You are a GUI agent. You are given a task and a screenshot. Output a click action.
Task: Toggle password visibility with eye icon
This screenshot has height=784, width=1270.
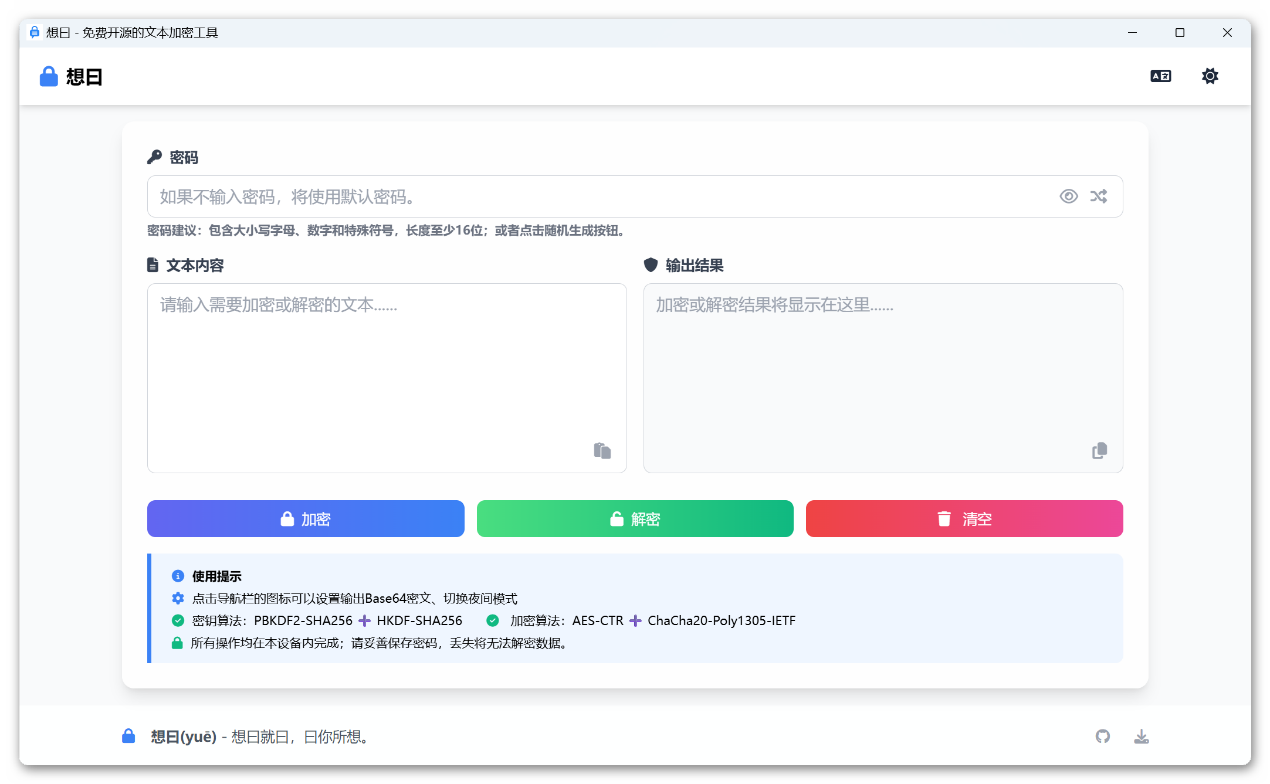(x=1069, y=196)
